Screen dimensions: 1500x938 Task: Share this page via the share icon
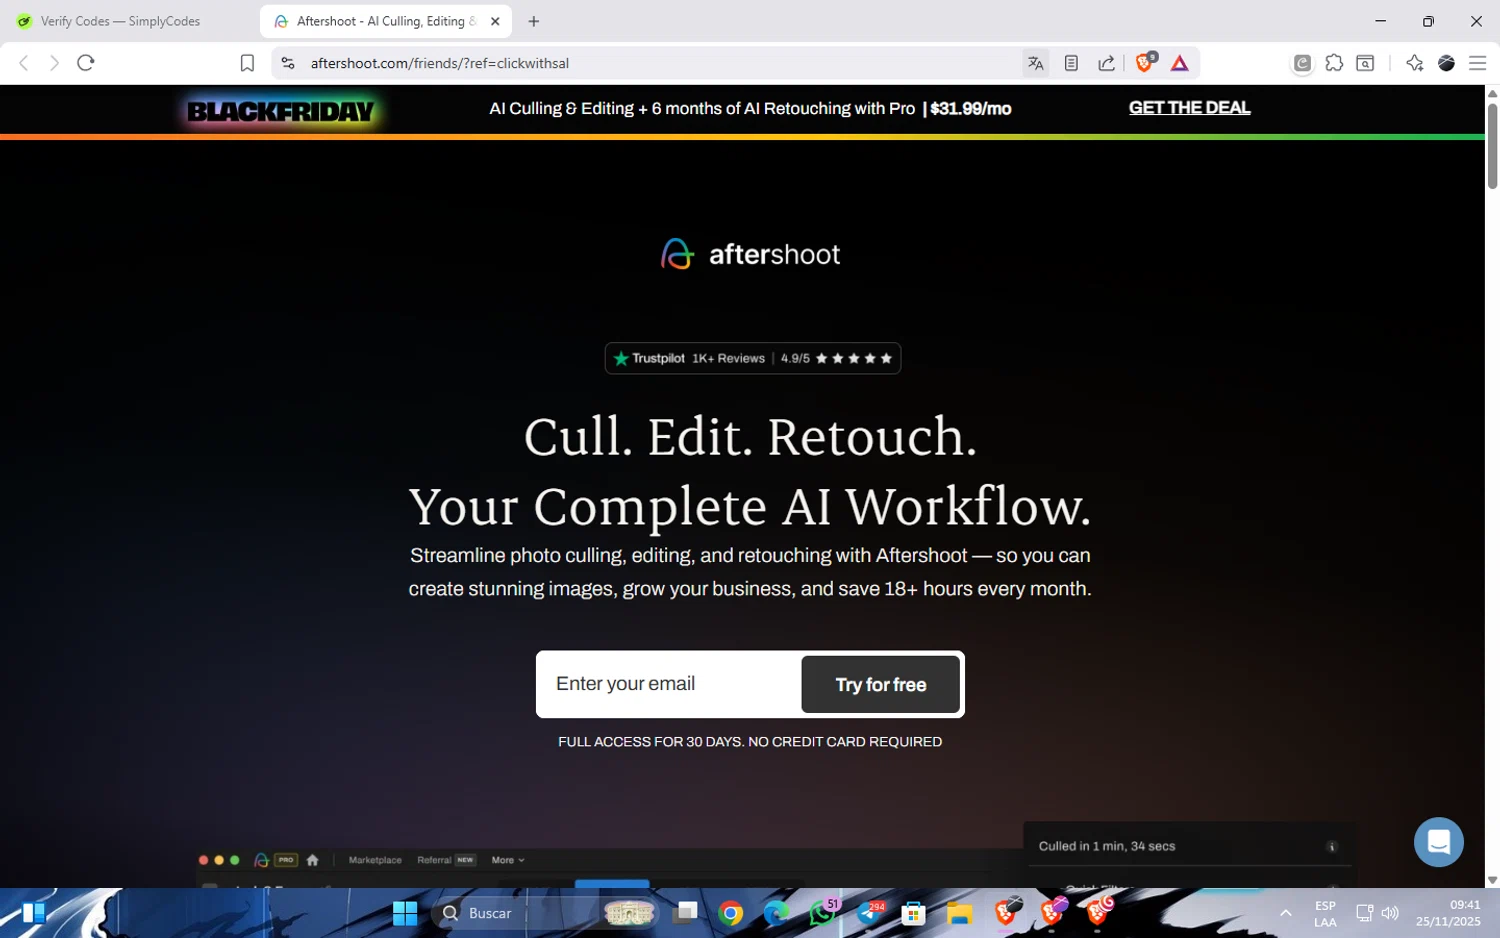(x=1107, y=63)
